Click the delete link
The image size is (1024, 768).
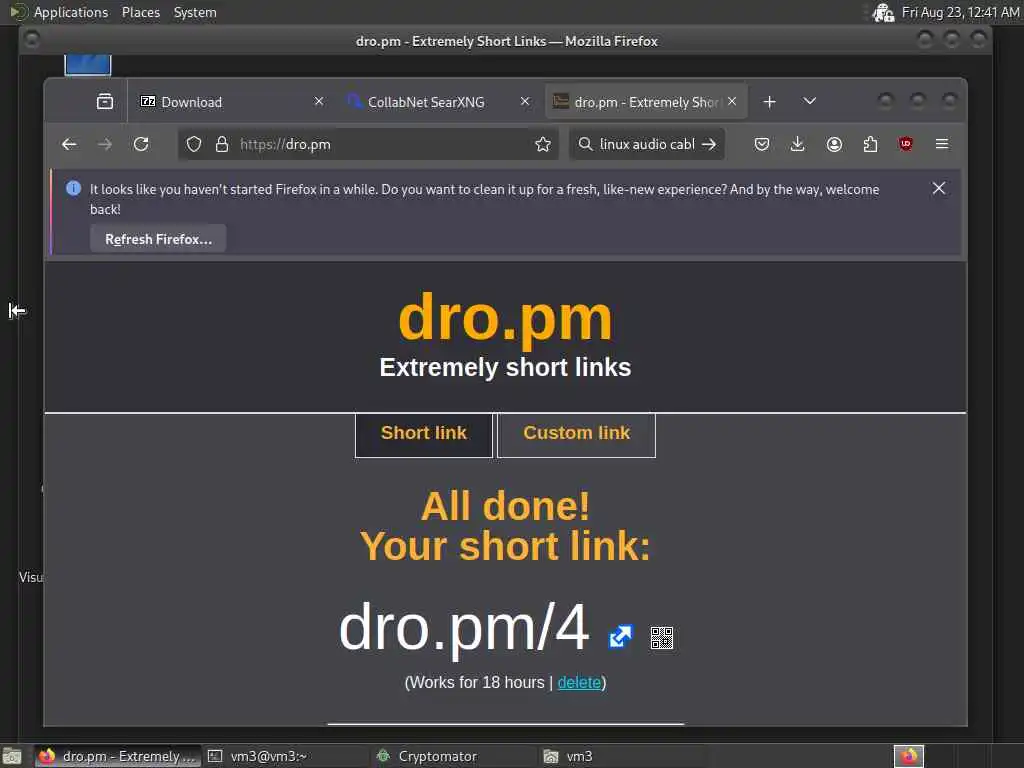[579, 682]
